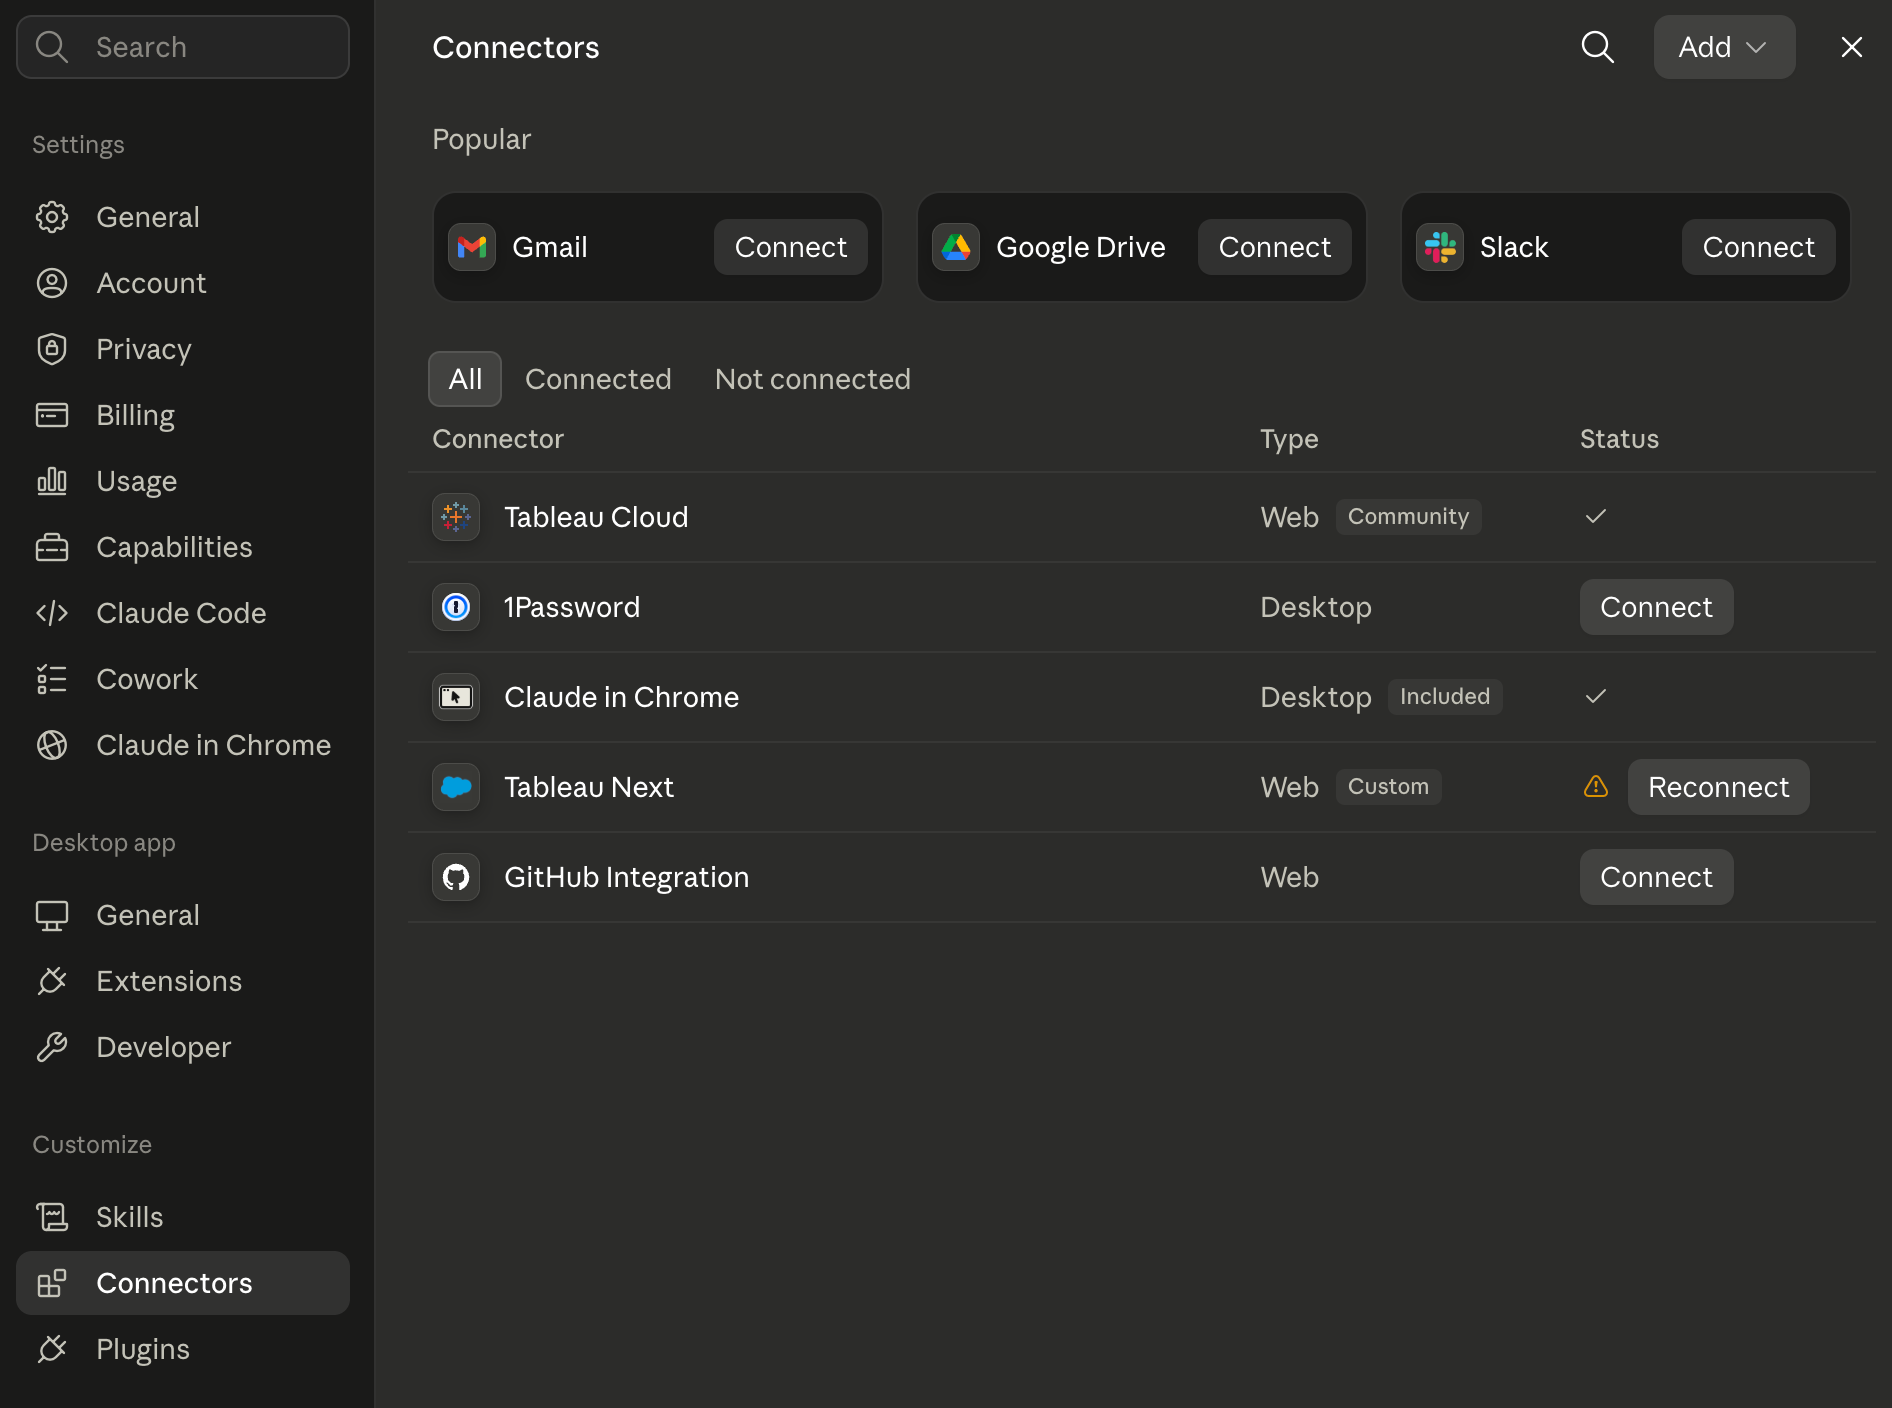Viewport: 1892px width, 1408px height.
Task: Connect the GitHub Integration connector
Action: click(1657, 877)
